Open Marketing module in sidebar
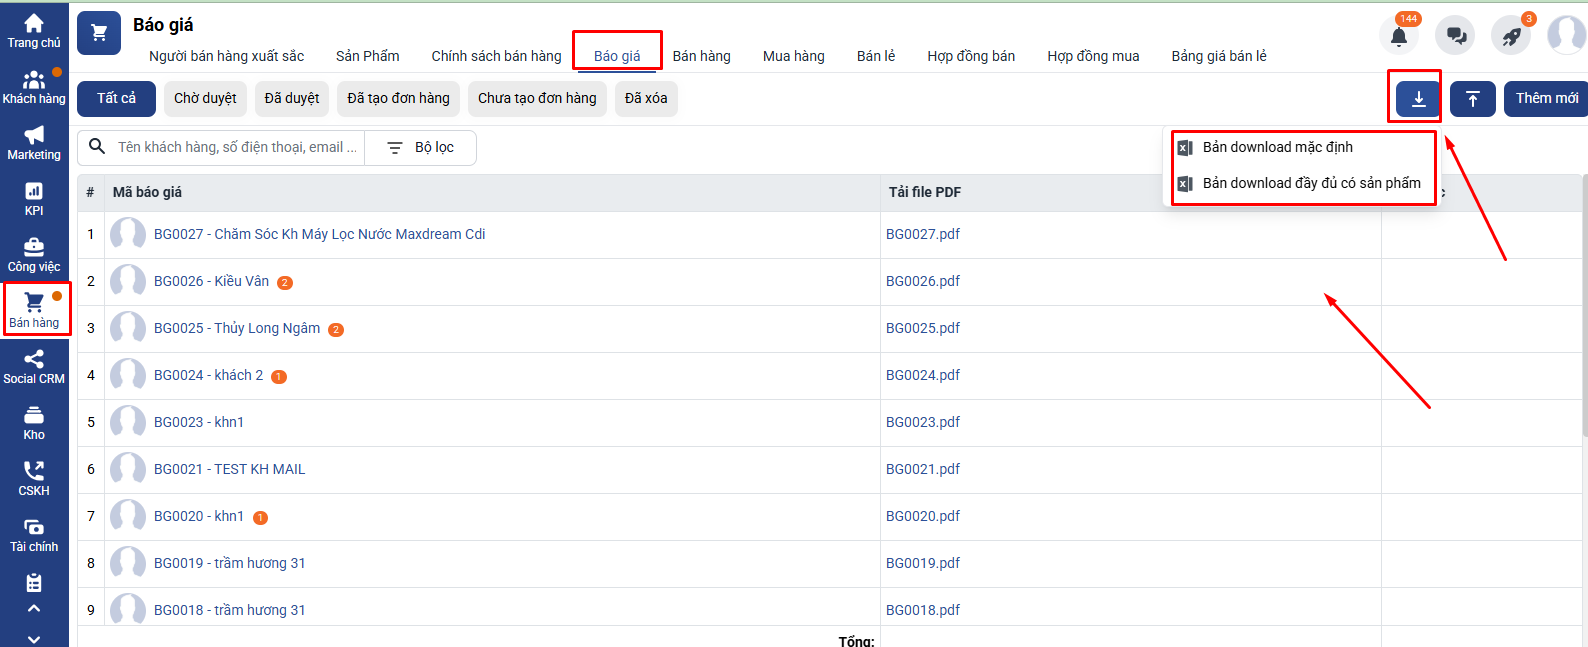The width and height of the screenshot is (1588, 647). pyautogui.click(x=34, y=143)
